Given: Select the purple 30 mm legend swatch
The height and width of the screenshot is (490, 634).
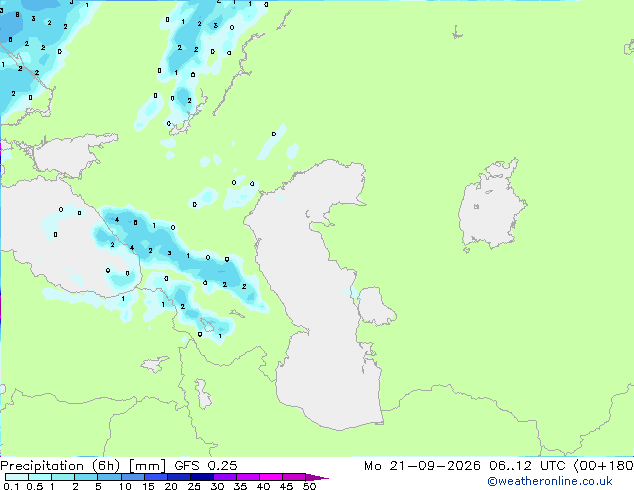Looking at the screenshot, I should (x=225, y=477).
